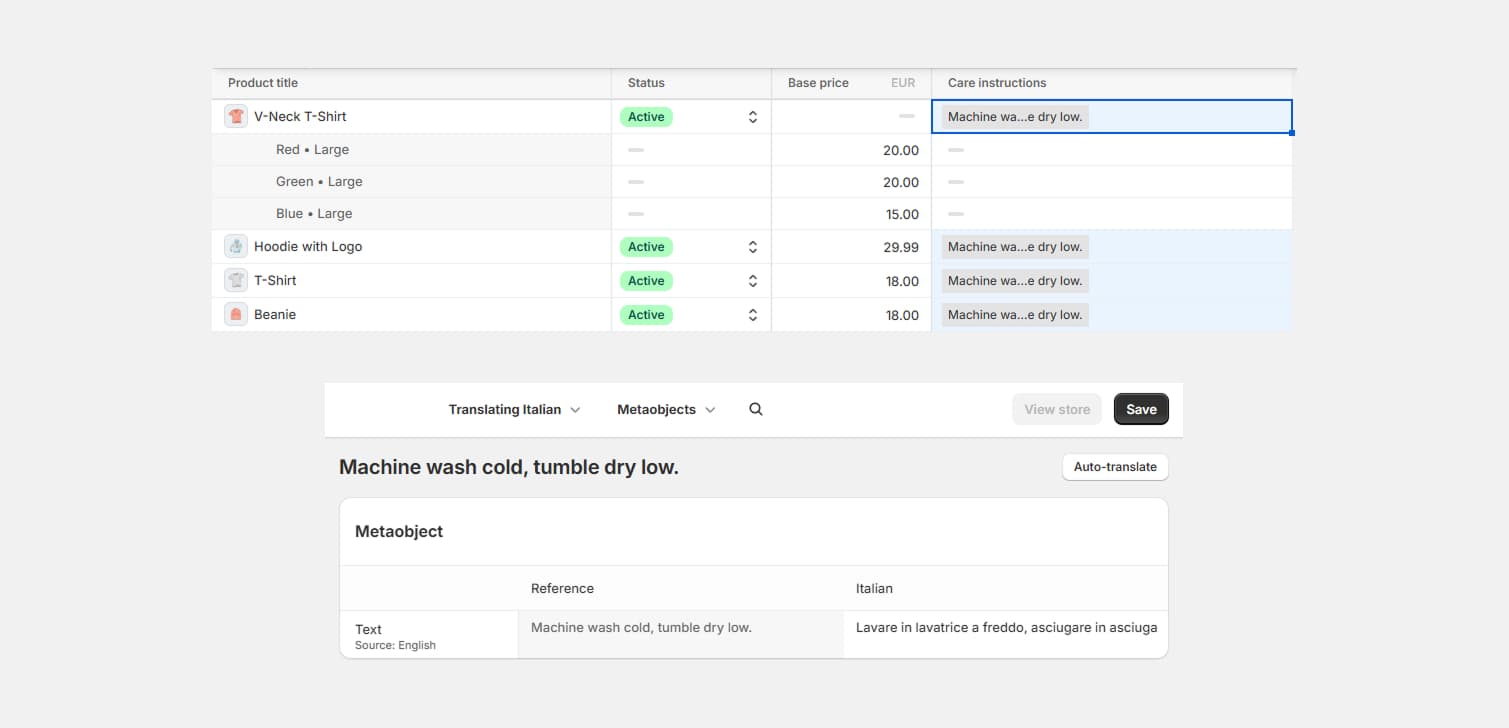The image size is (1509, 728).
Task: Select the Hoodie with Logo product icon
Action: pos(235,246)
